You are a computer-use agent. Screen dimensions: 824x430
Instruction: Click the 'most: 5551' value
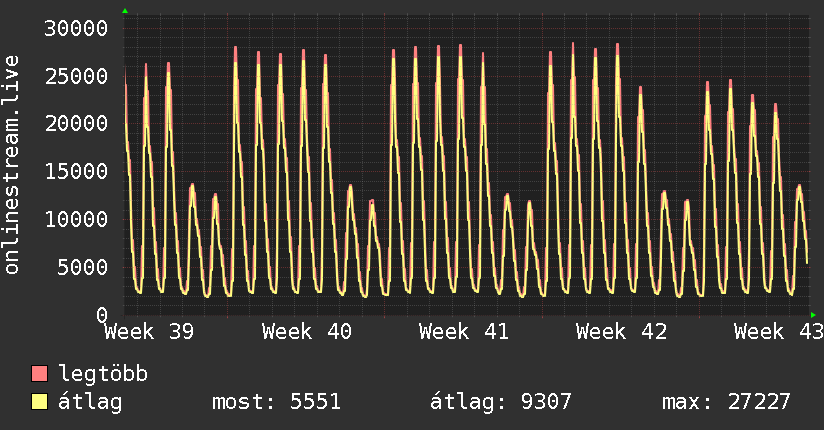pos(276,402)
